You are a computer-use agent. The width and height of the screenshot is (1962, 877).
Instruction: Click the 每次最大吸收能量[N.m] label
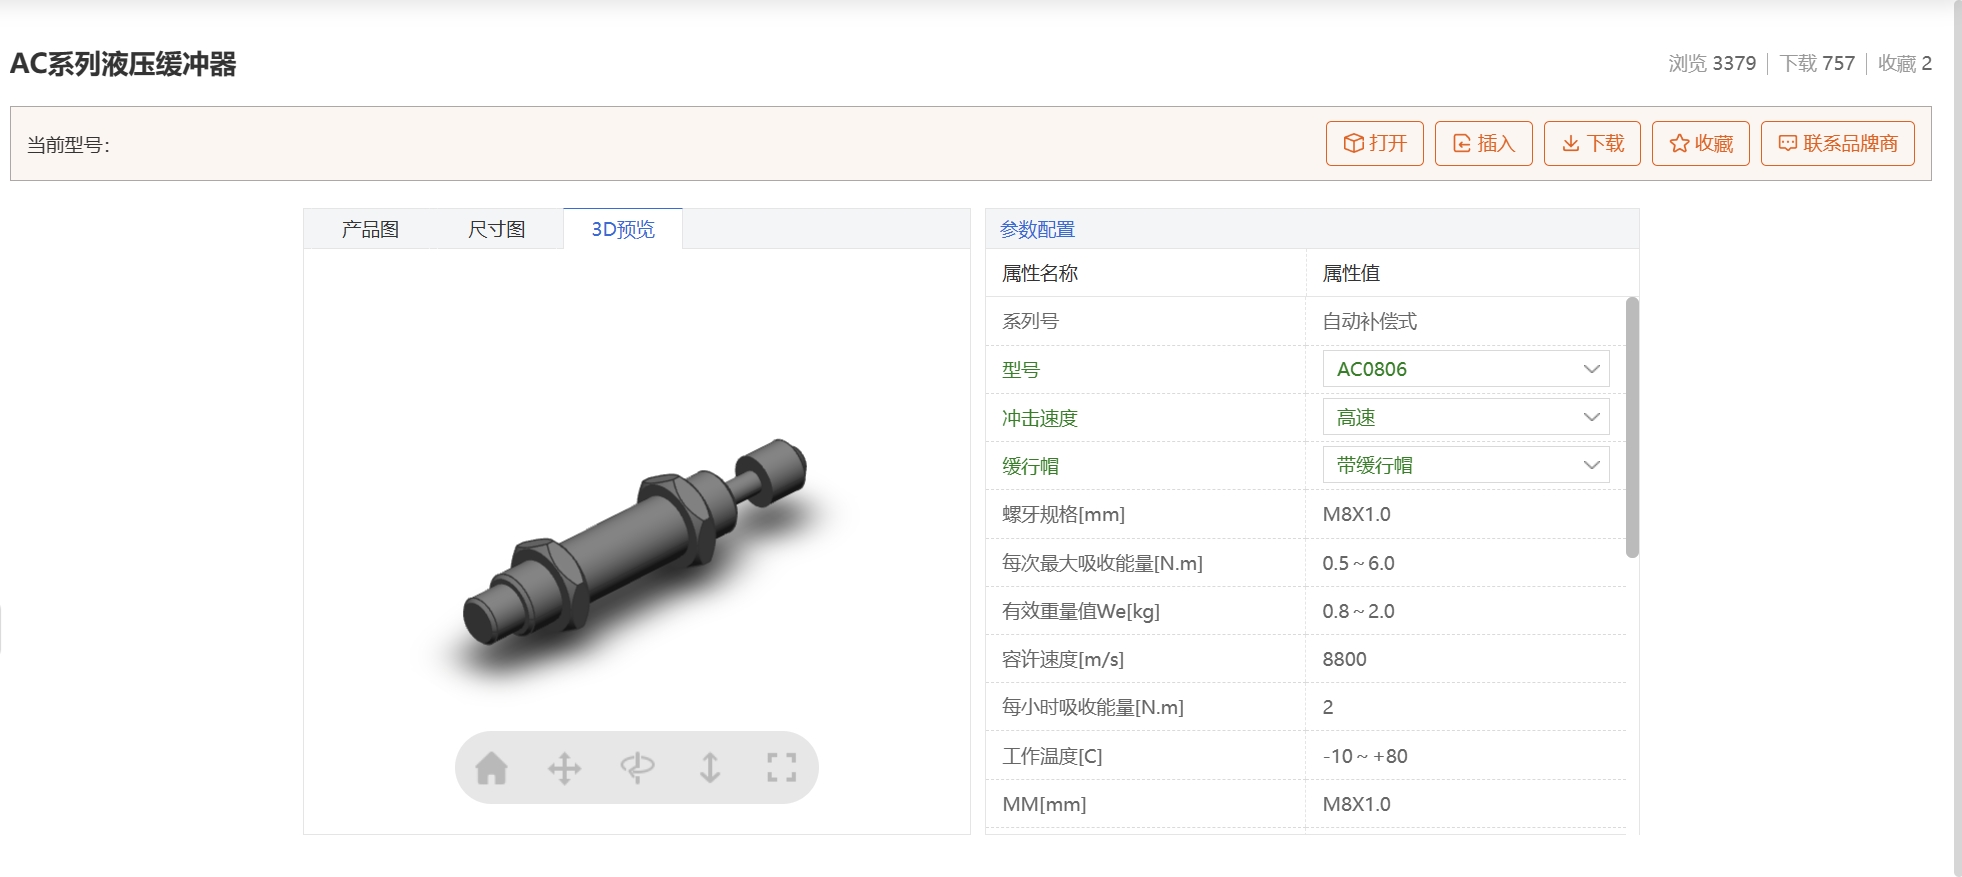coord(1102,563)
